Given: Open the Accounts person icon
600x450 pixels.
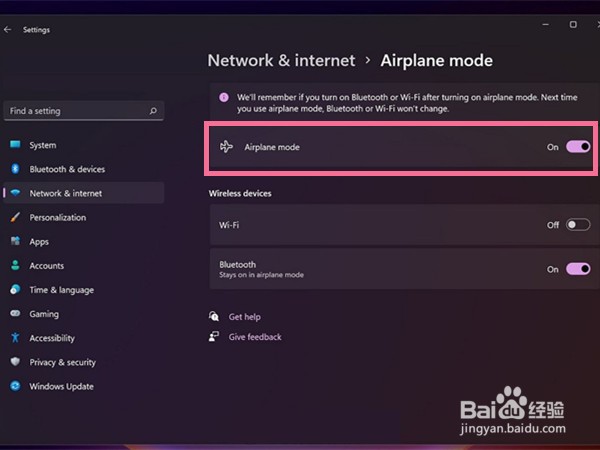Looking at the screenshot, I should click(15, 266).
